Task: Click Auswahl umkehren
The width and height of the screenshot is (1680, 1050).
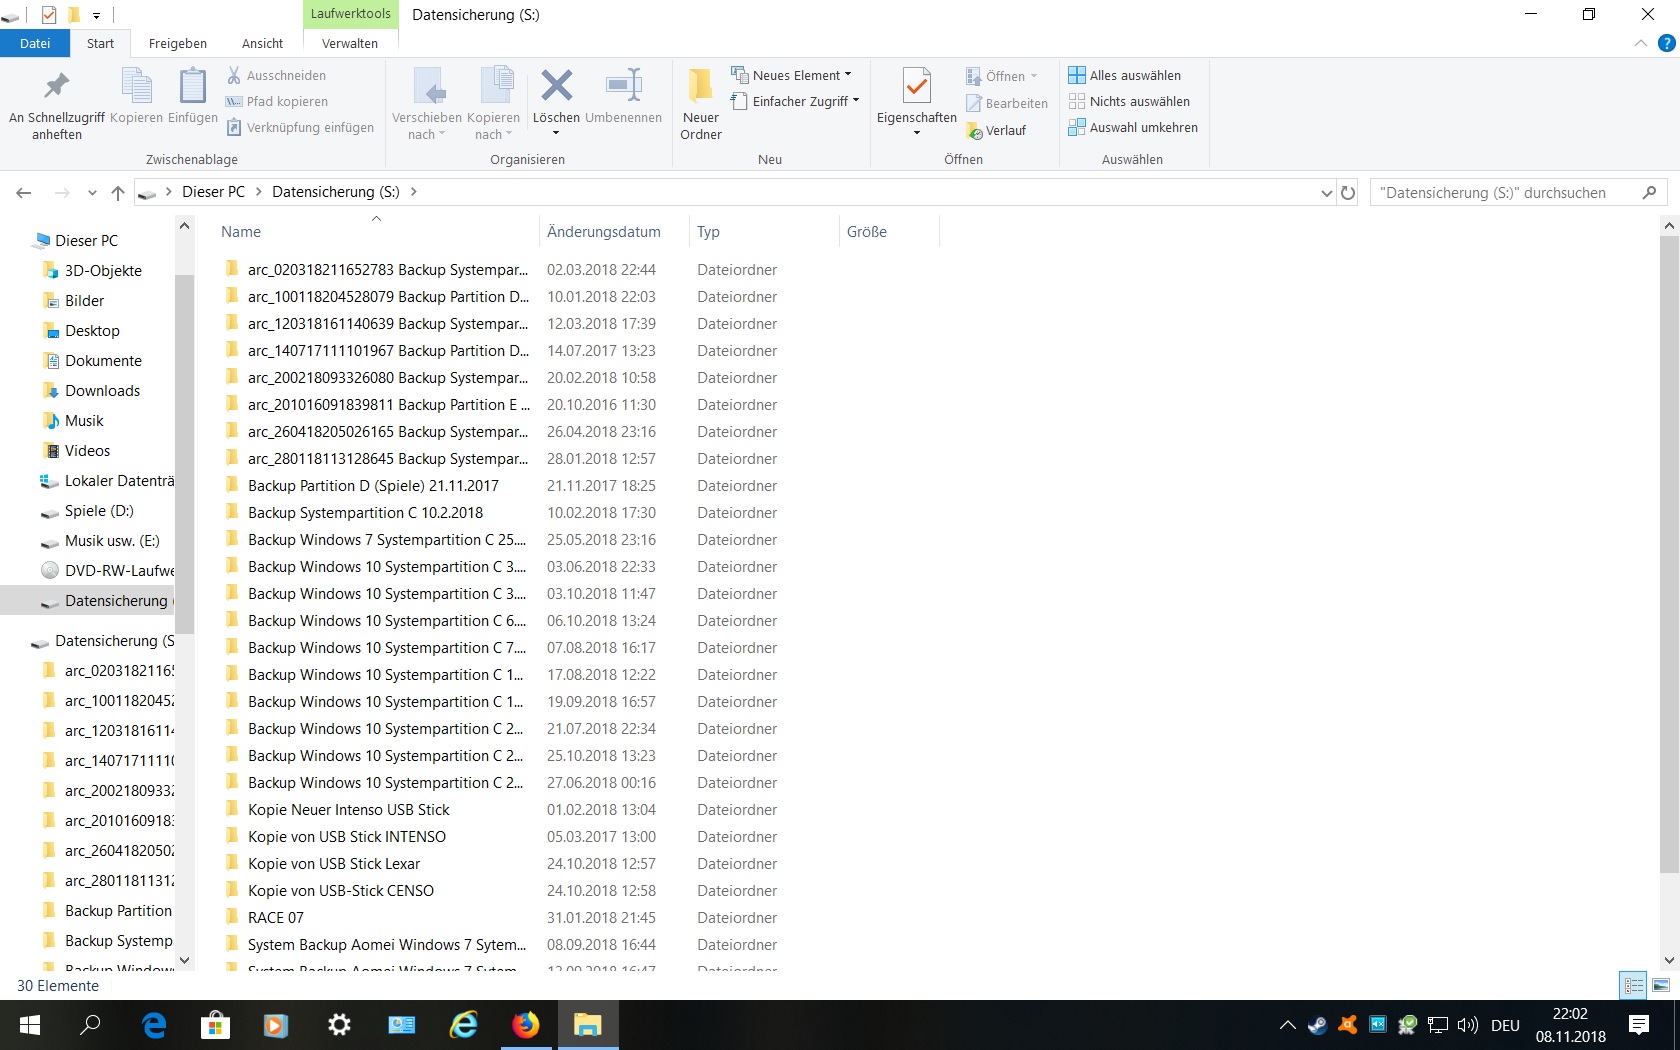Action: (x=1133, y=127)
